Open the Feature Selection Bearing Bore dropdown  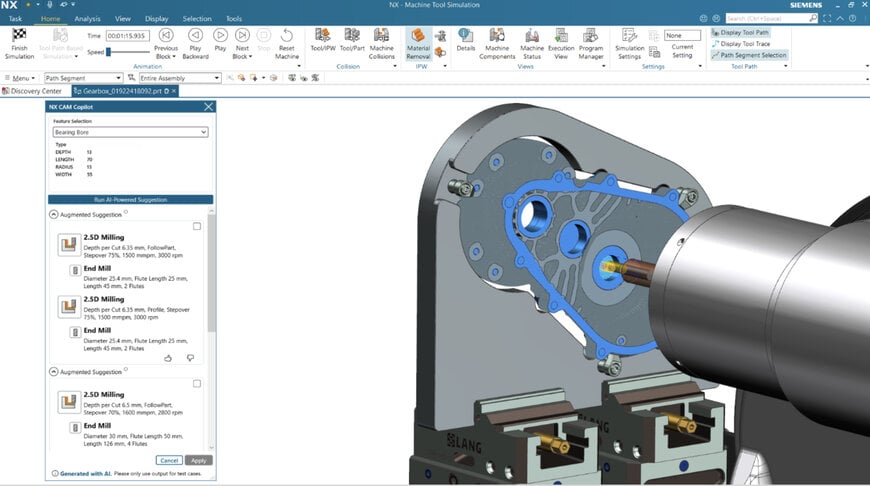coord(130,132)
